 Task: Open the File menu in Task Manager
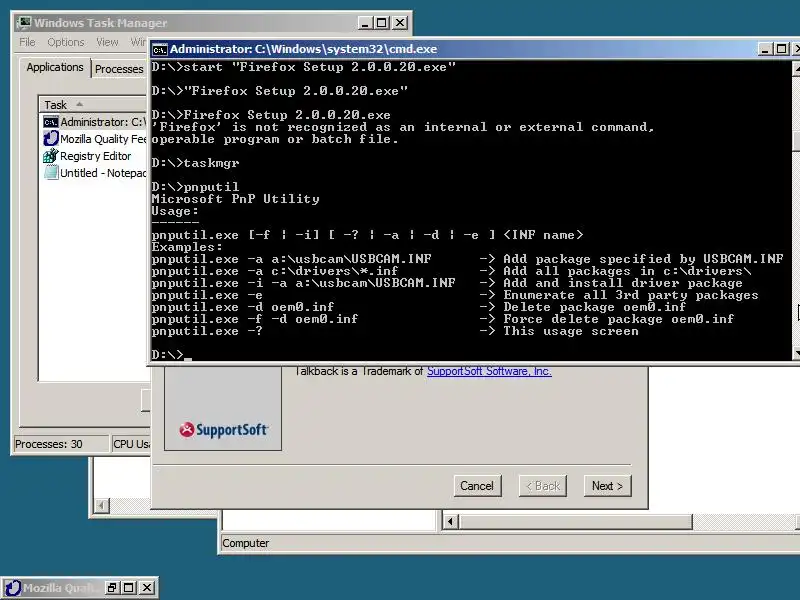click(27, 42)
